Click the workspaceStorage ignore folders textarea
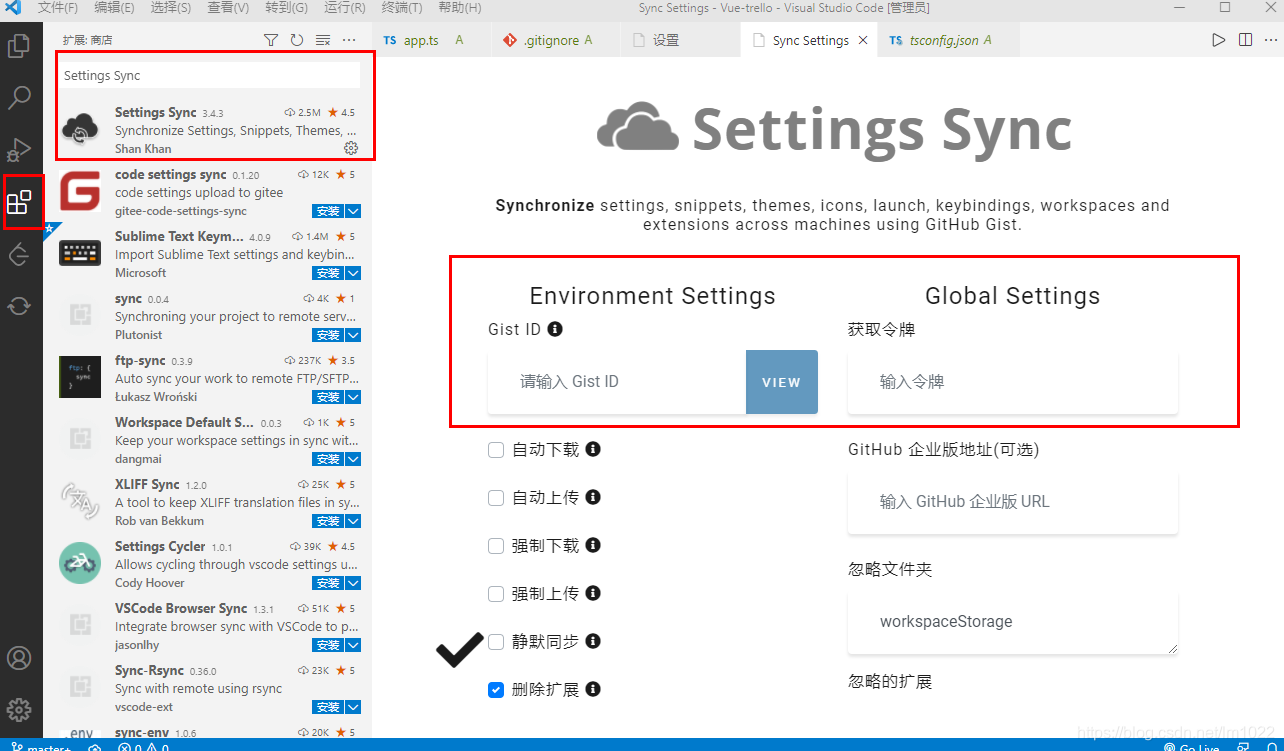The image size is (1284, 751). coord(1013,623)
